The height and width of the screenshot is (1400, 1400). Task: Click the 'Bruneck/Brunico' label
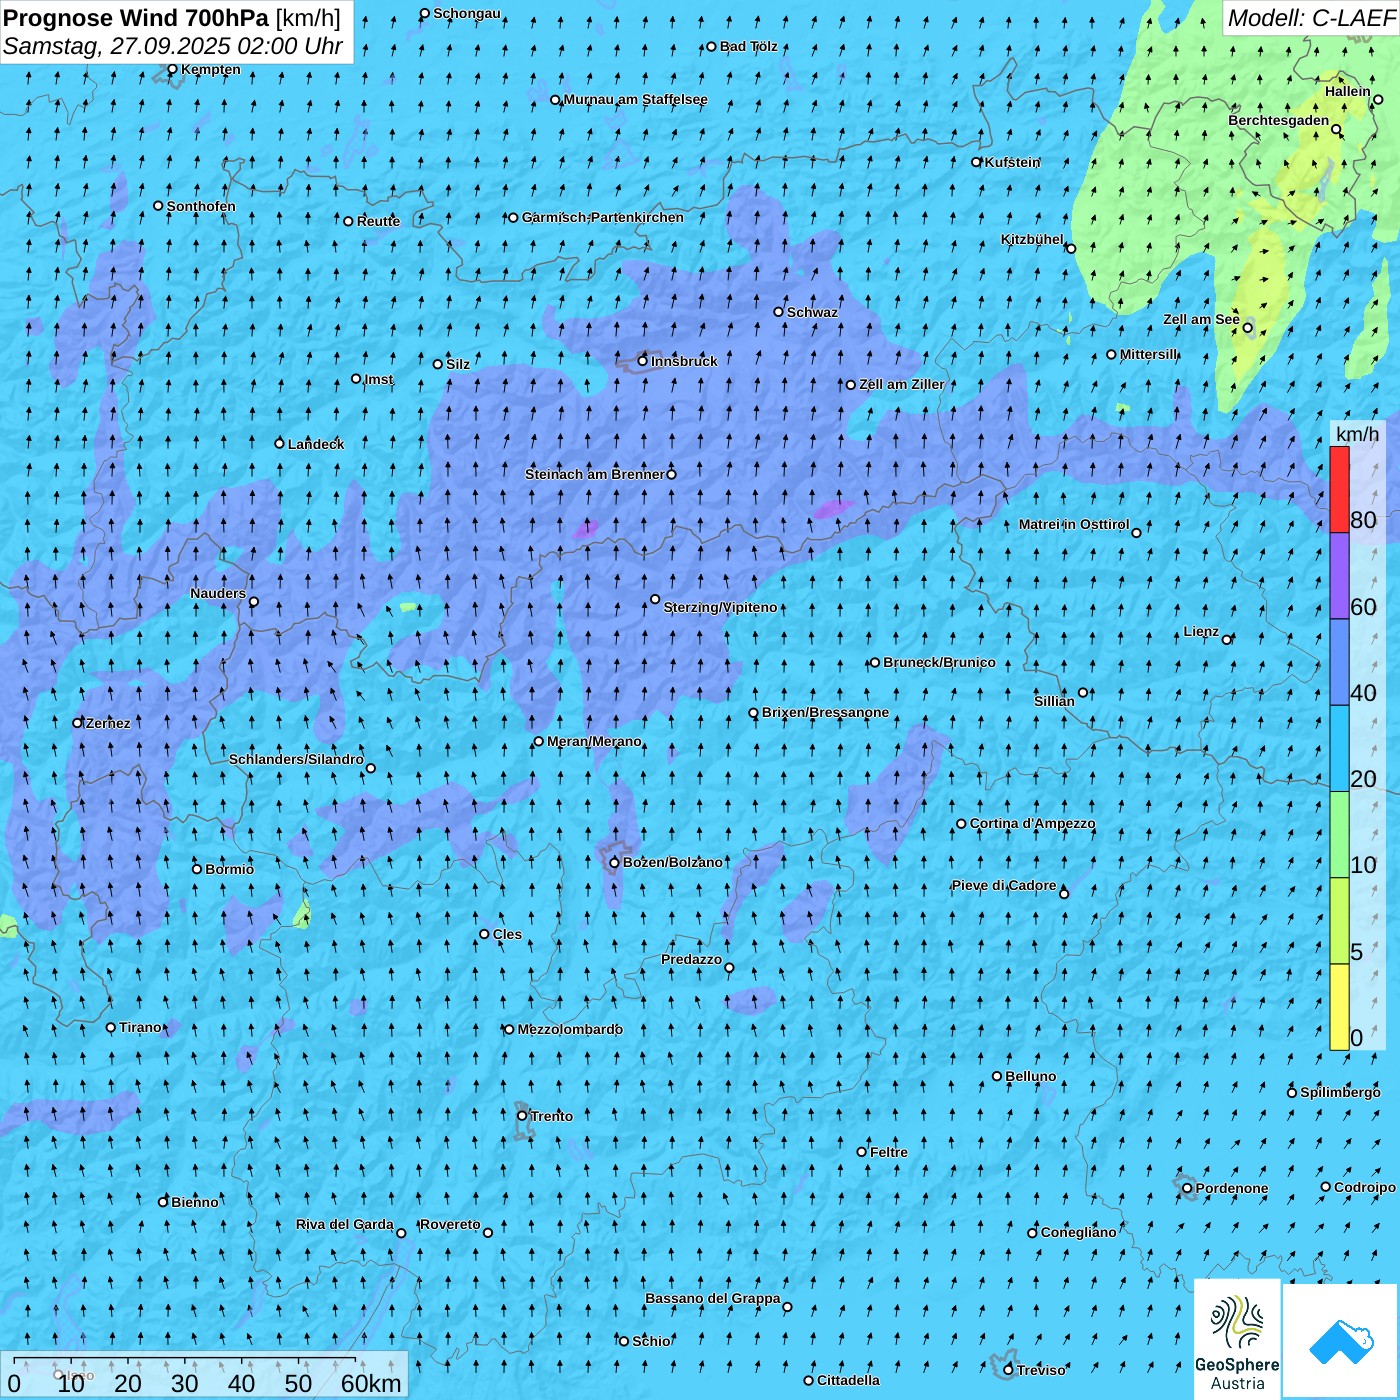[939, 662]
